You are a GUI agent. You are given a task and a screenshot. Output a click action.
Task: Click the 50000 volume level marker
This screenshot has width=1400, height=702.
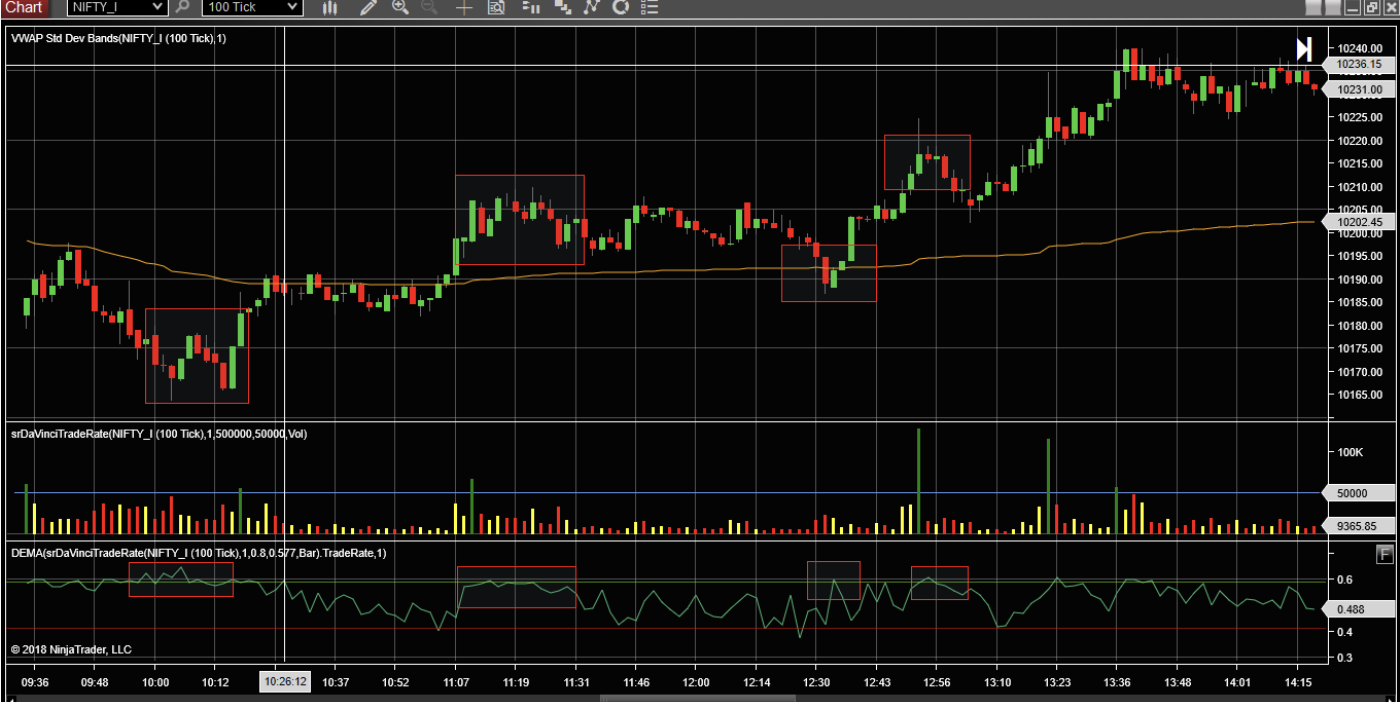point(1359,493)
